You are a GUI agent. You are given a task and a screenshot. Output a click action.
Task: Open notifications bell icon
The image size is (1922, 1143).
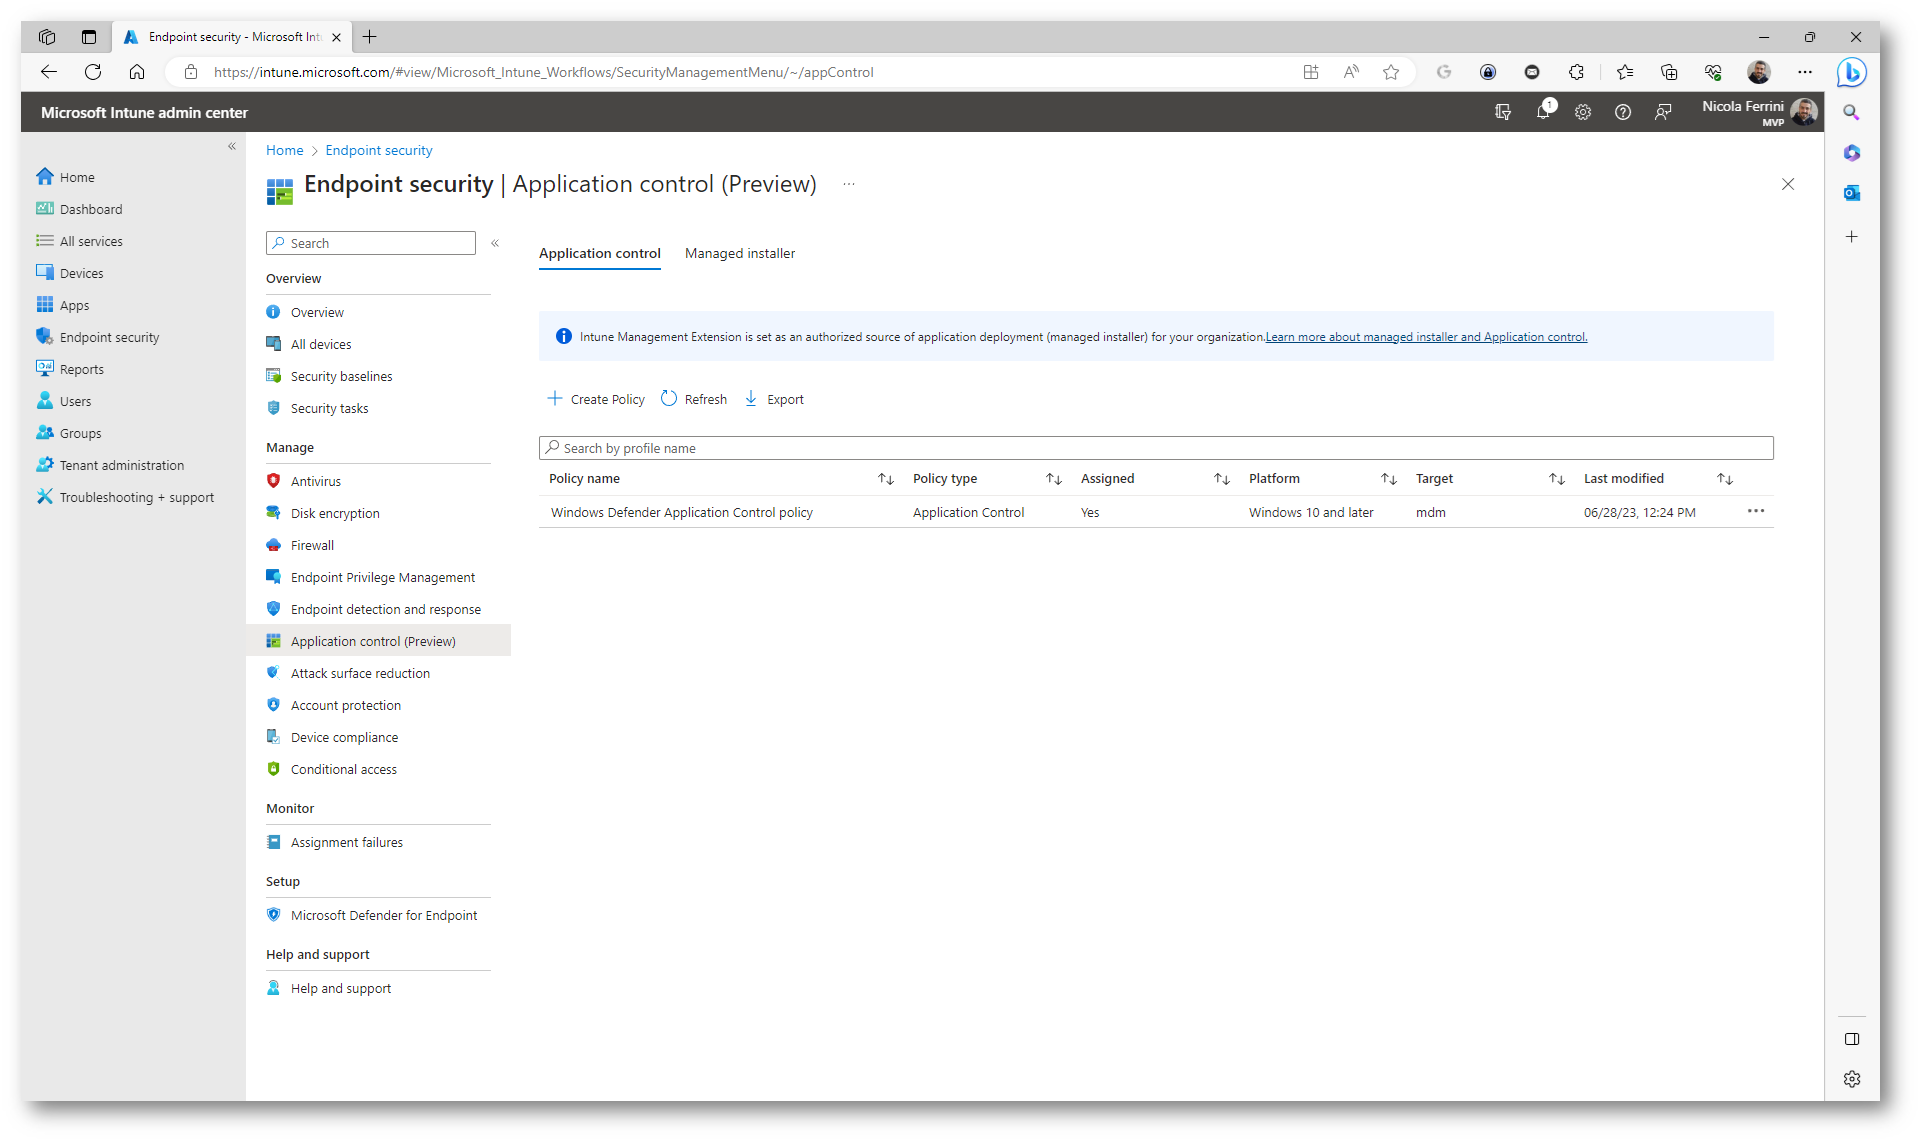pyautogui.click(x=1543, y=112)
